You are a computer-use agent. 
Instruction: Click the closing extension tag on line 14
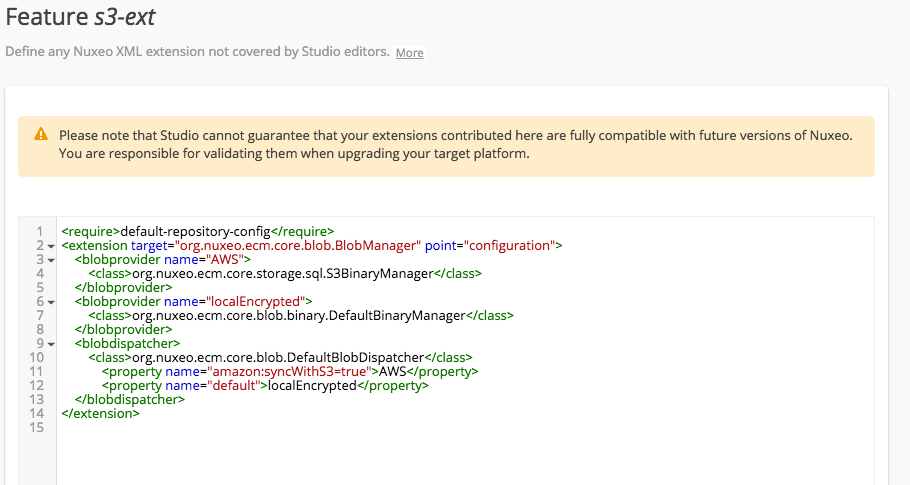click(x=100, y=414)
